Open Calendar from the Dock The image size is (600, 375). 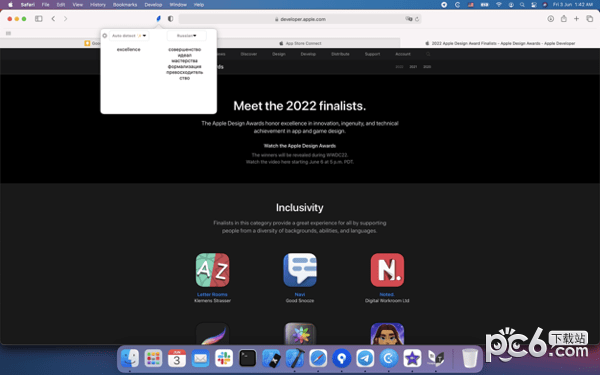pyautogui.click(x=177, y=359)
